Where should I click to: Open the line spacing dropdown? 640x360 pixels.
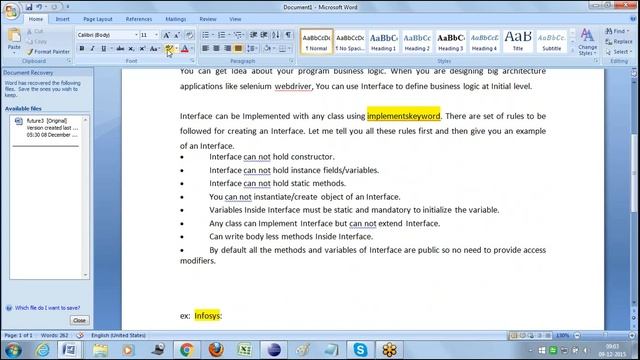click(x=251, y=49)
